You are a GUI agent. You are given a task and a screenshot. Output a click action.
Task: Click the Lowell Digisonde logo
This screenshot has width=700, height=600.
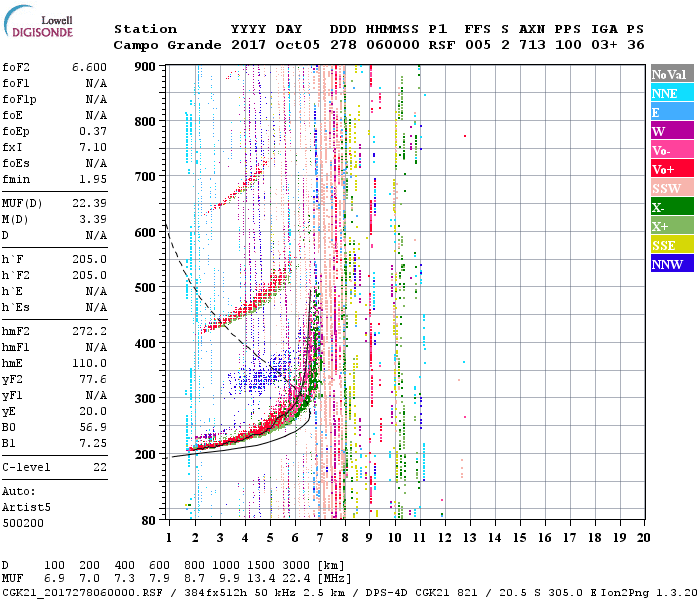39,22
